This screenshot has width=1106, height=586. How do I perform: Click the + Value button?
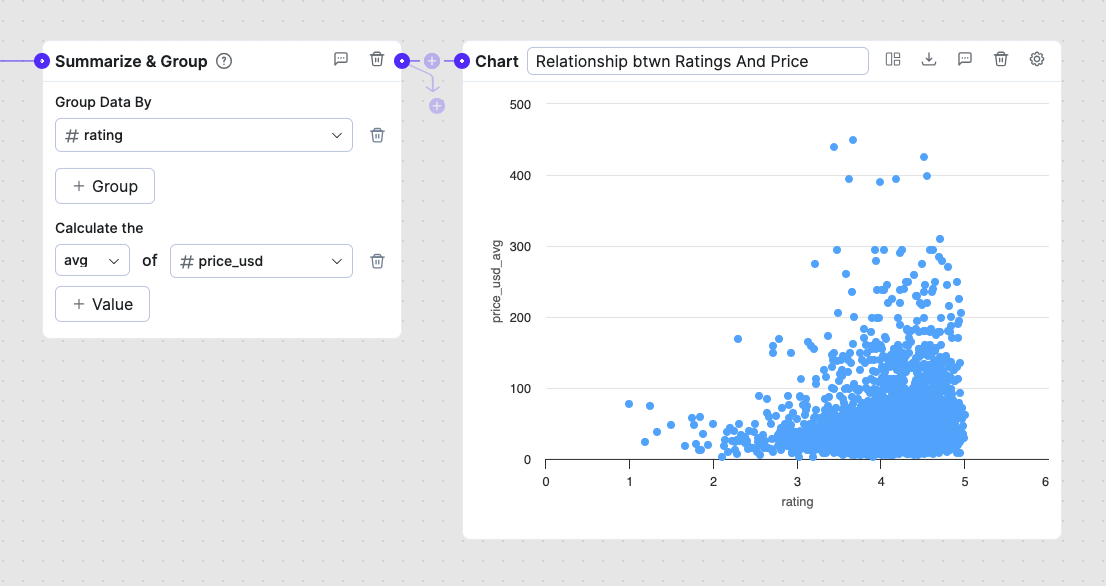tap(102, 304)
